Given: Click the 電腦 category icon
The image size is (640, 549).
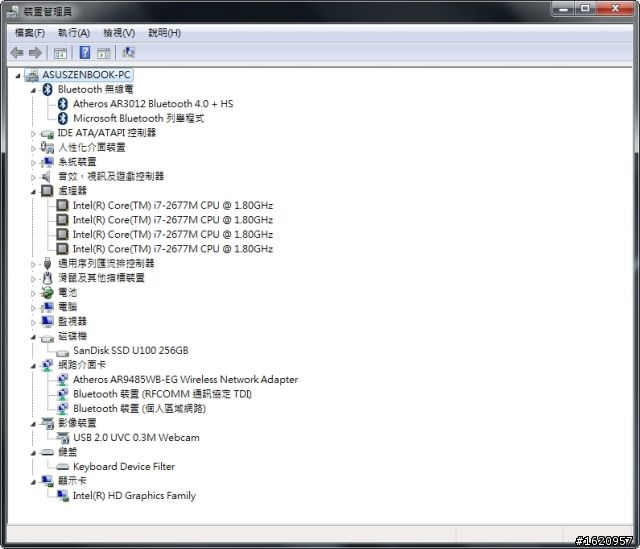Looking at the screenshot, I should [x=47, y=307].
